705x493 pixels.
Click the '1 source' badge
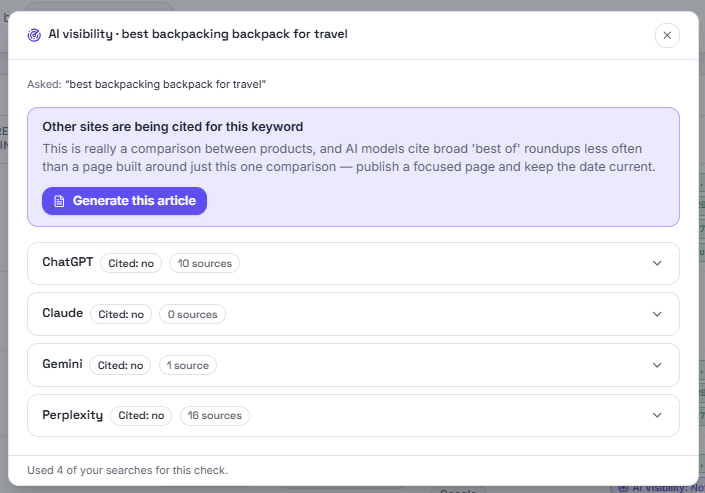point(187,365)
